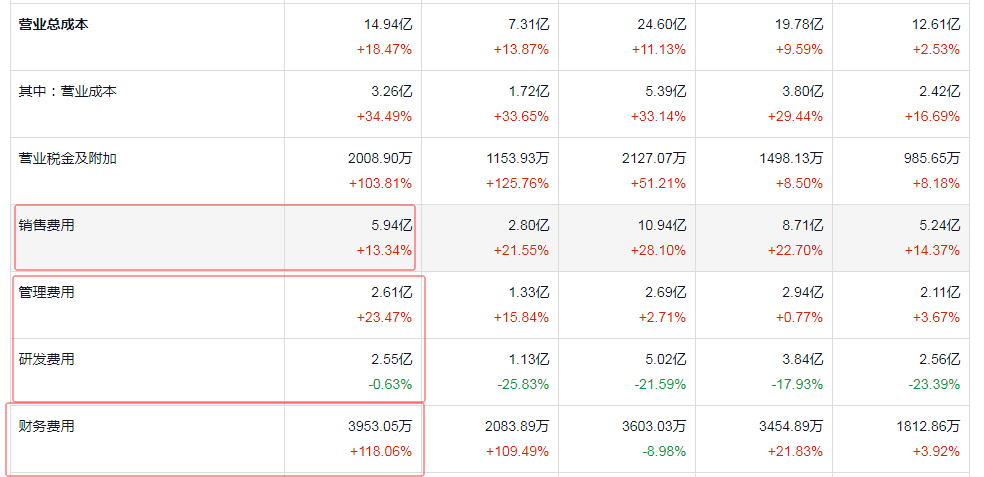Select the 其中：营业成本 row label
984x477 pixels.
click(x=67, y=91)
